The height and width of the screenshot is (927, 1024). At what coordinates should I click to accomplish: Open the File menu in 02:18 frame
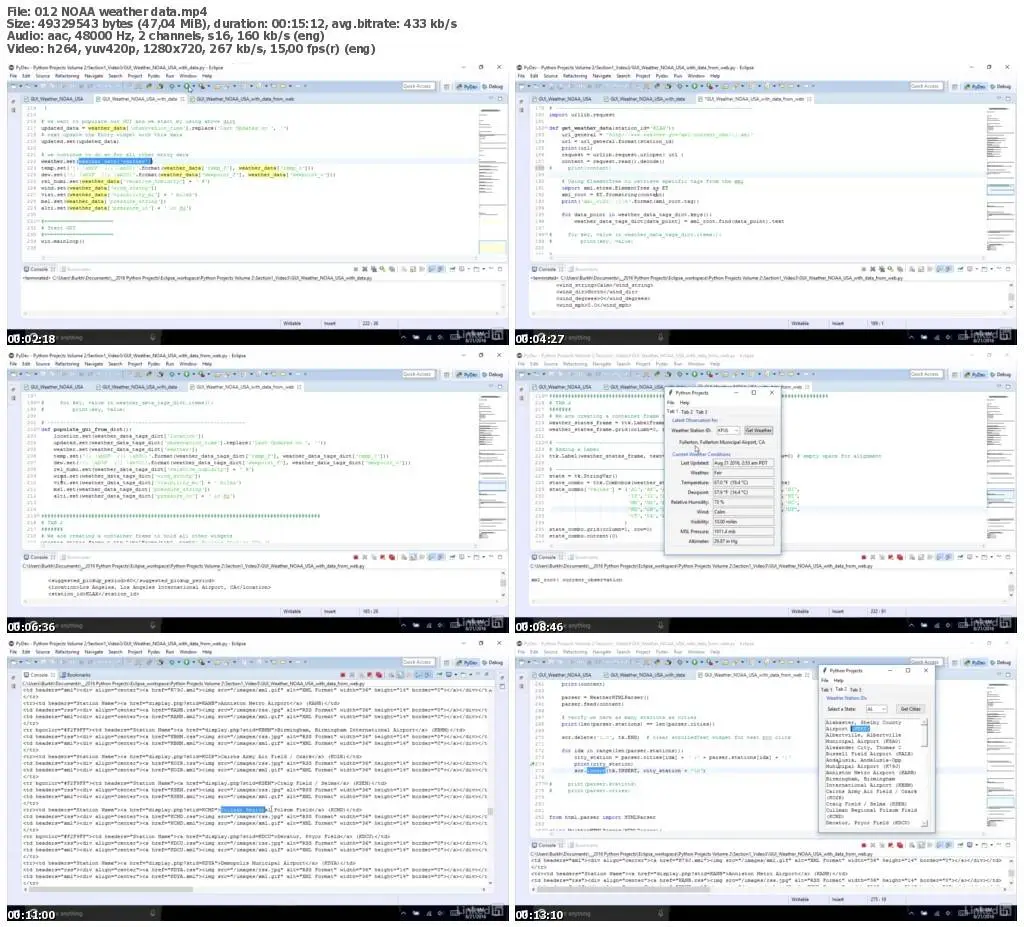(12, 76)
